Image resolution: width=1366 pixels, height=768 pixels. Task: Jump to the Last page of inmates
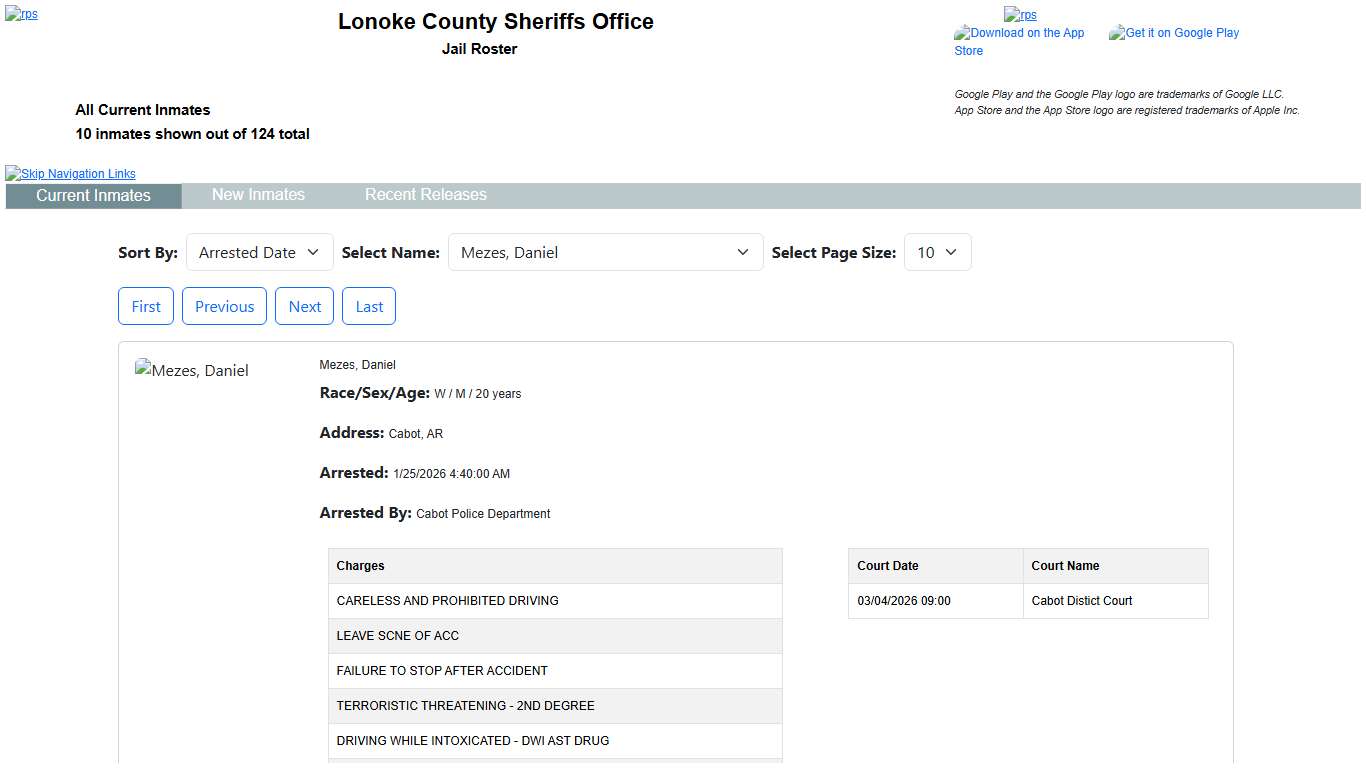tap(369, 307)
